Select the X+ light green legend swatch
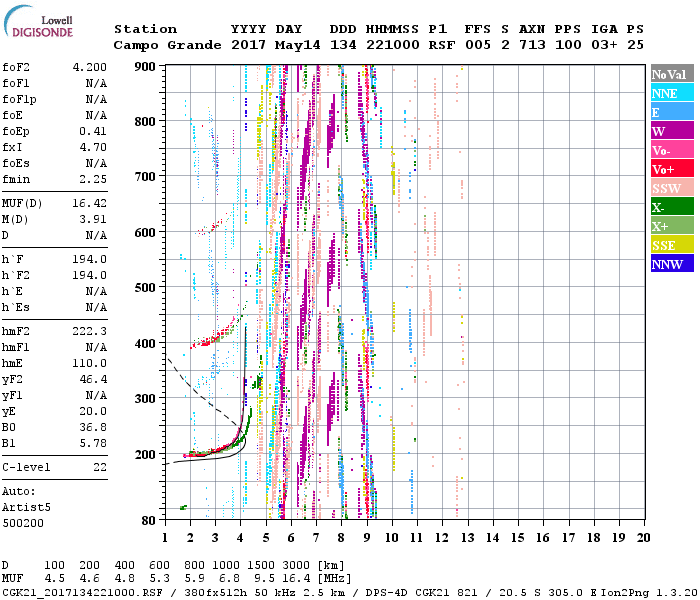Image resolution: width=700 pixels, height=600 pixels. point(672,225)
